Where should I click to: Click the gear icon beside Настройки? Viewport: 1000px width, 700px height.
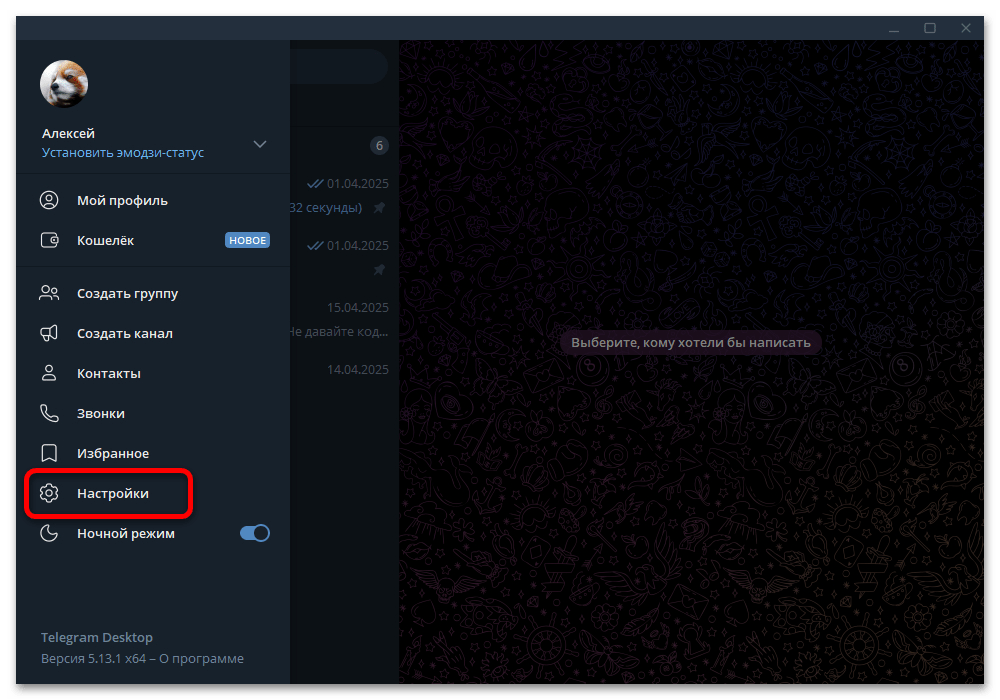[49, 493]
